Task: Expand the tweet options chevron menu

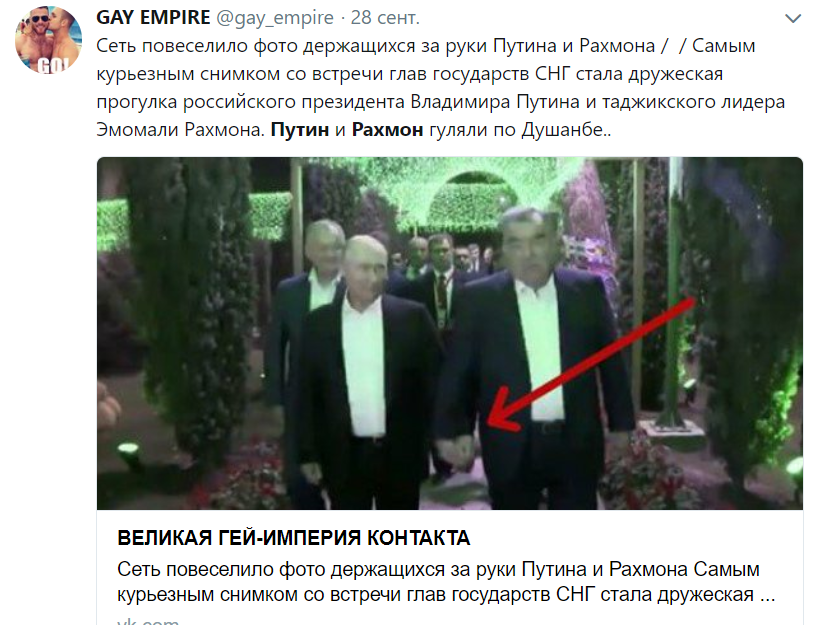Action: 793,19
